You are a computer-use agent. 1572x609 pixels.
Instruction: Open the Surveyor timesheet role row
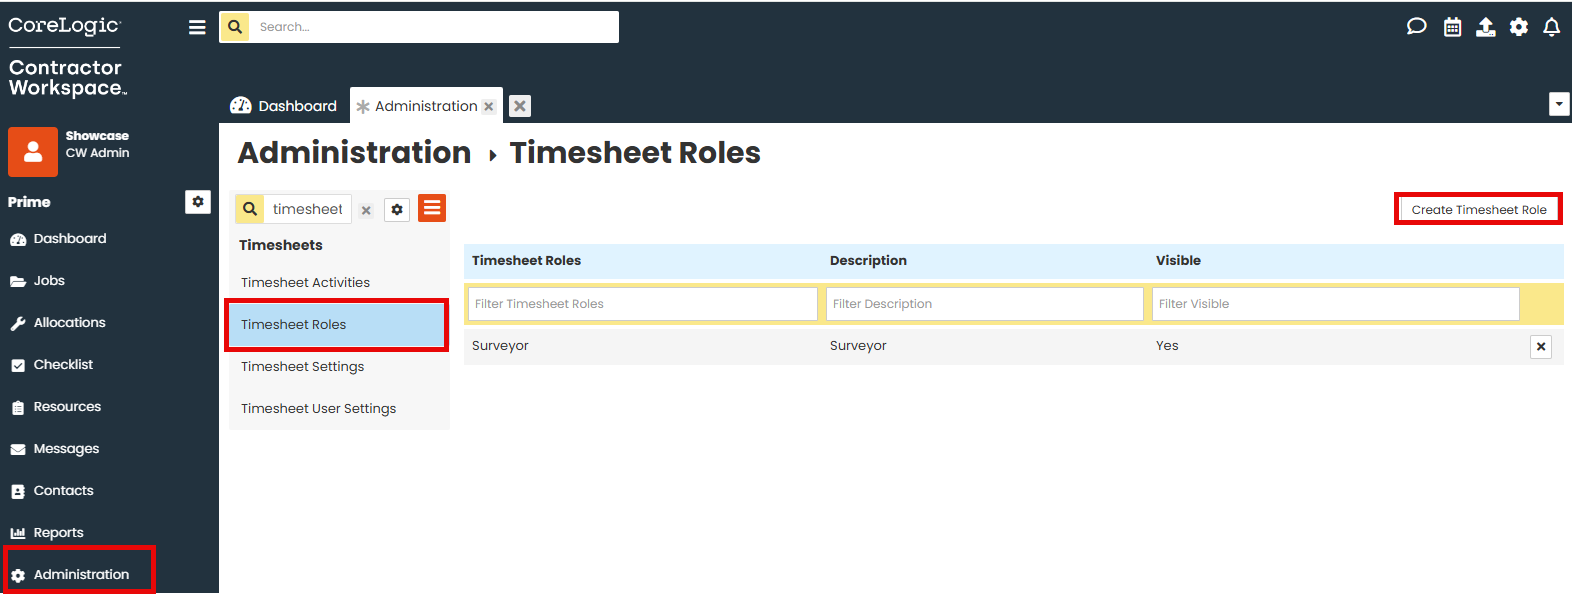1013,346
